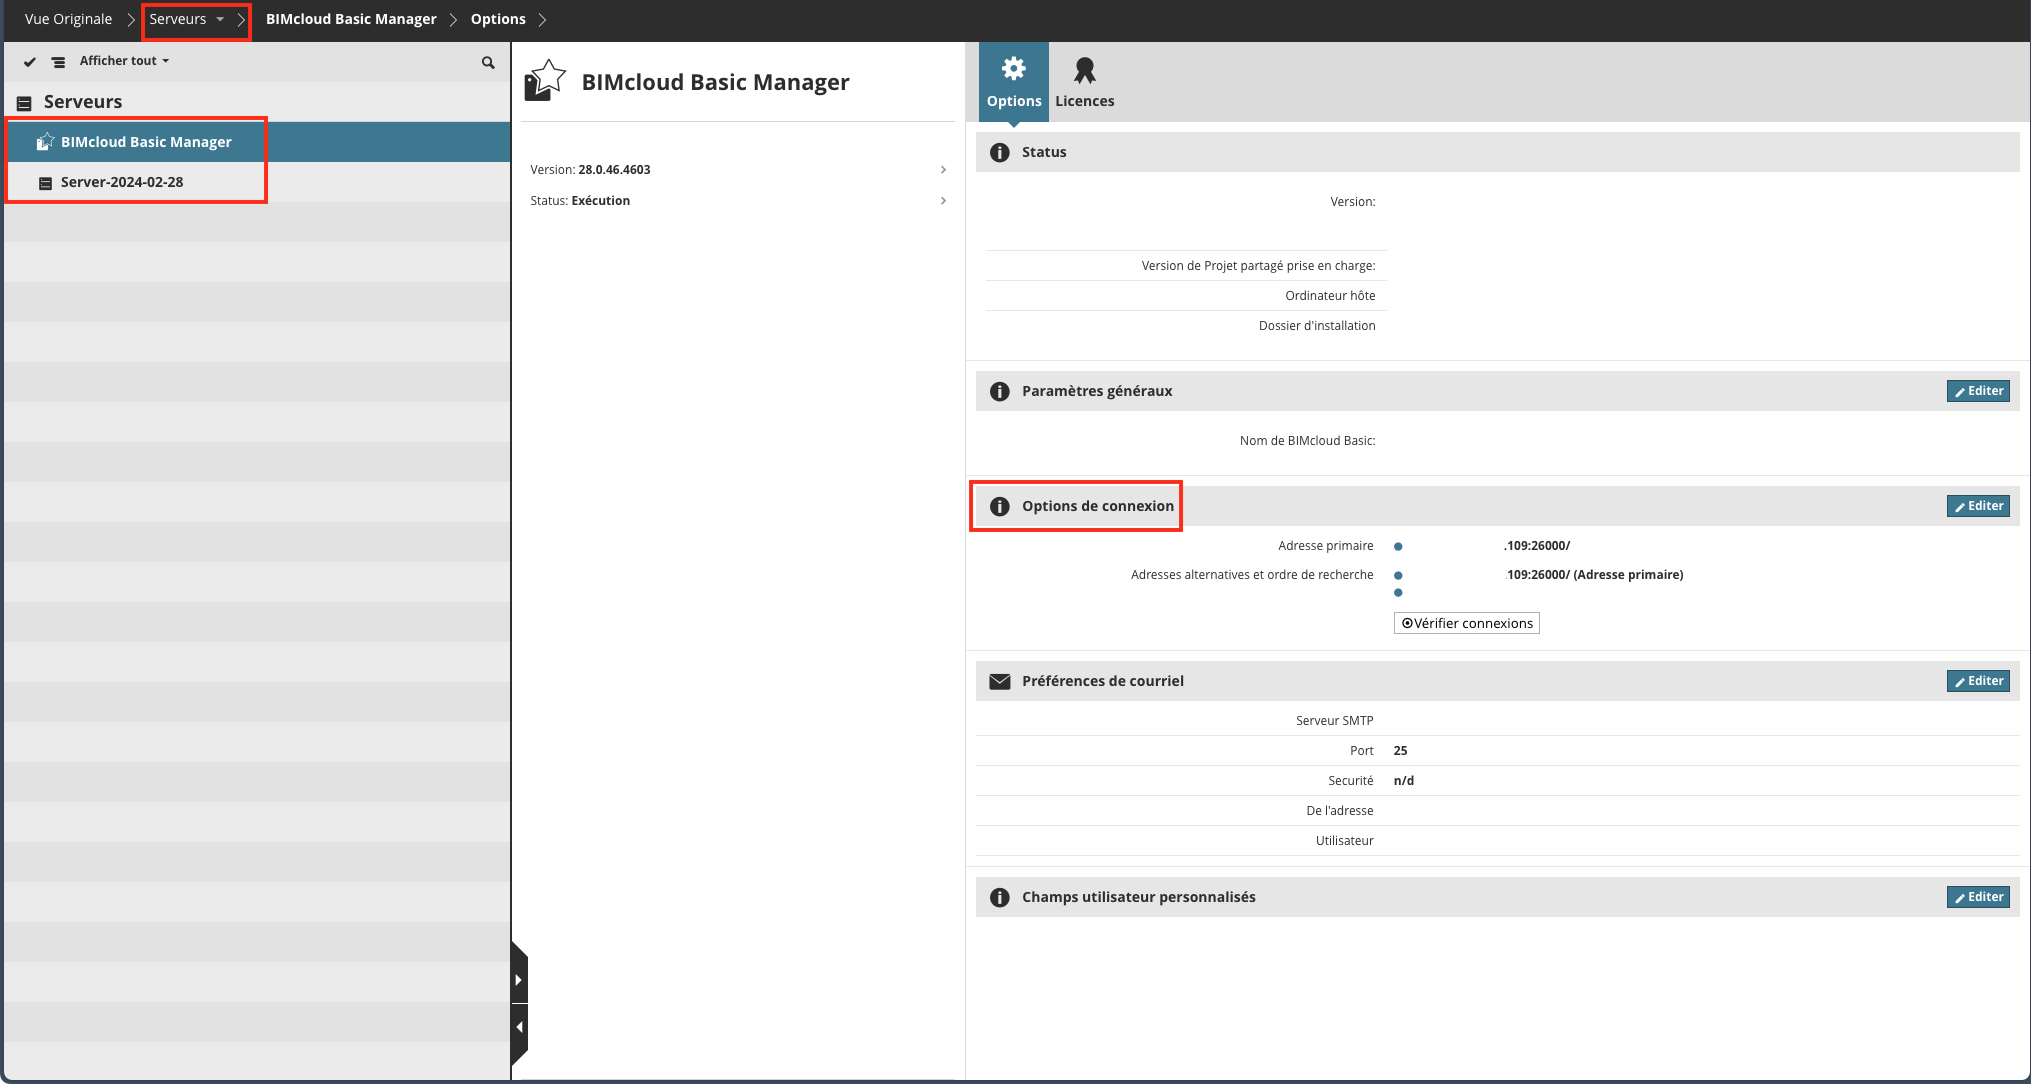Click the chevron after Options breadcrumb
This screenshot has width=2031, height=1084.
click(542, 19)
